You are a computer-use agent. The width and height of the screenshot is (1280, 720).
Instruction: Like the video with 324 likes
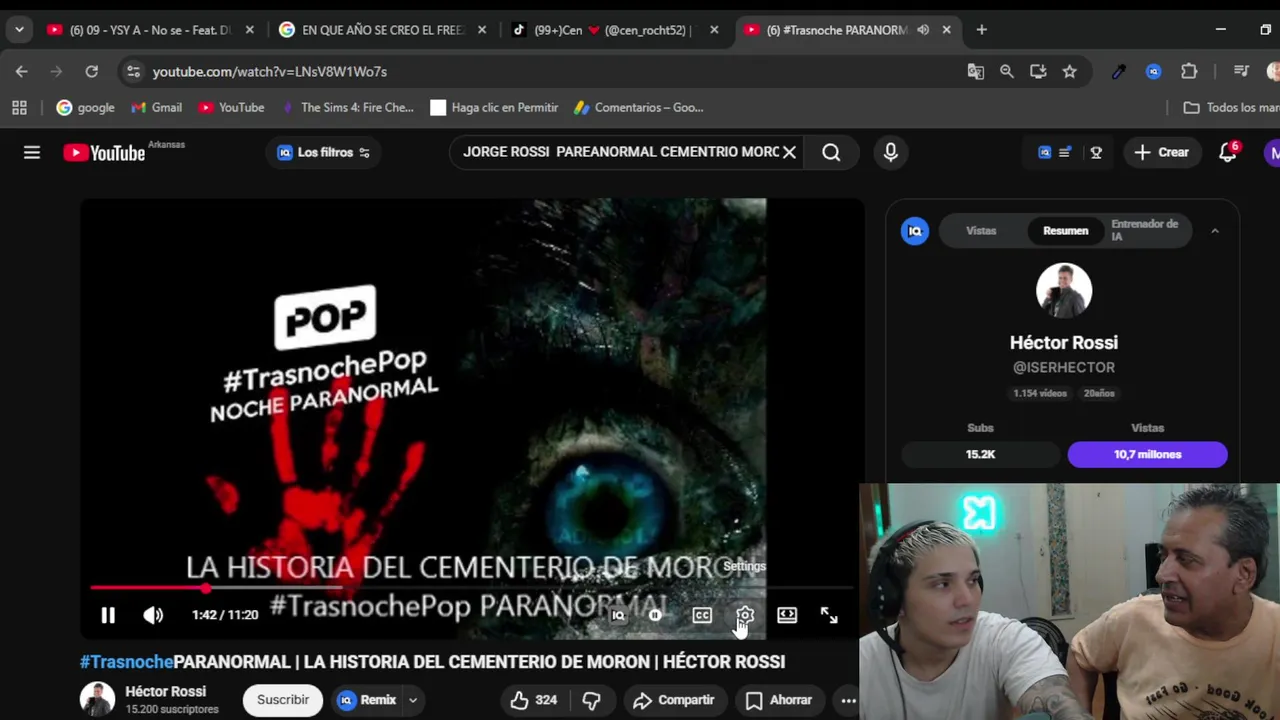pyautogui.click(x=534, y=700)
